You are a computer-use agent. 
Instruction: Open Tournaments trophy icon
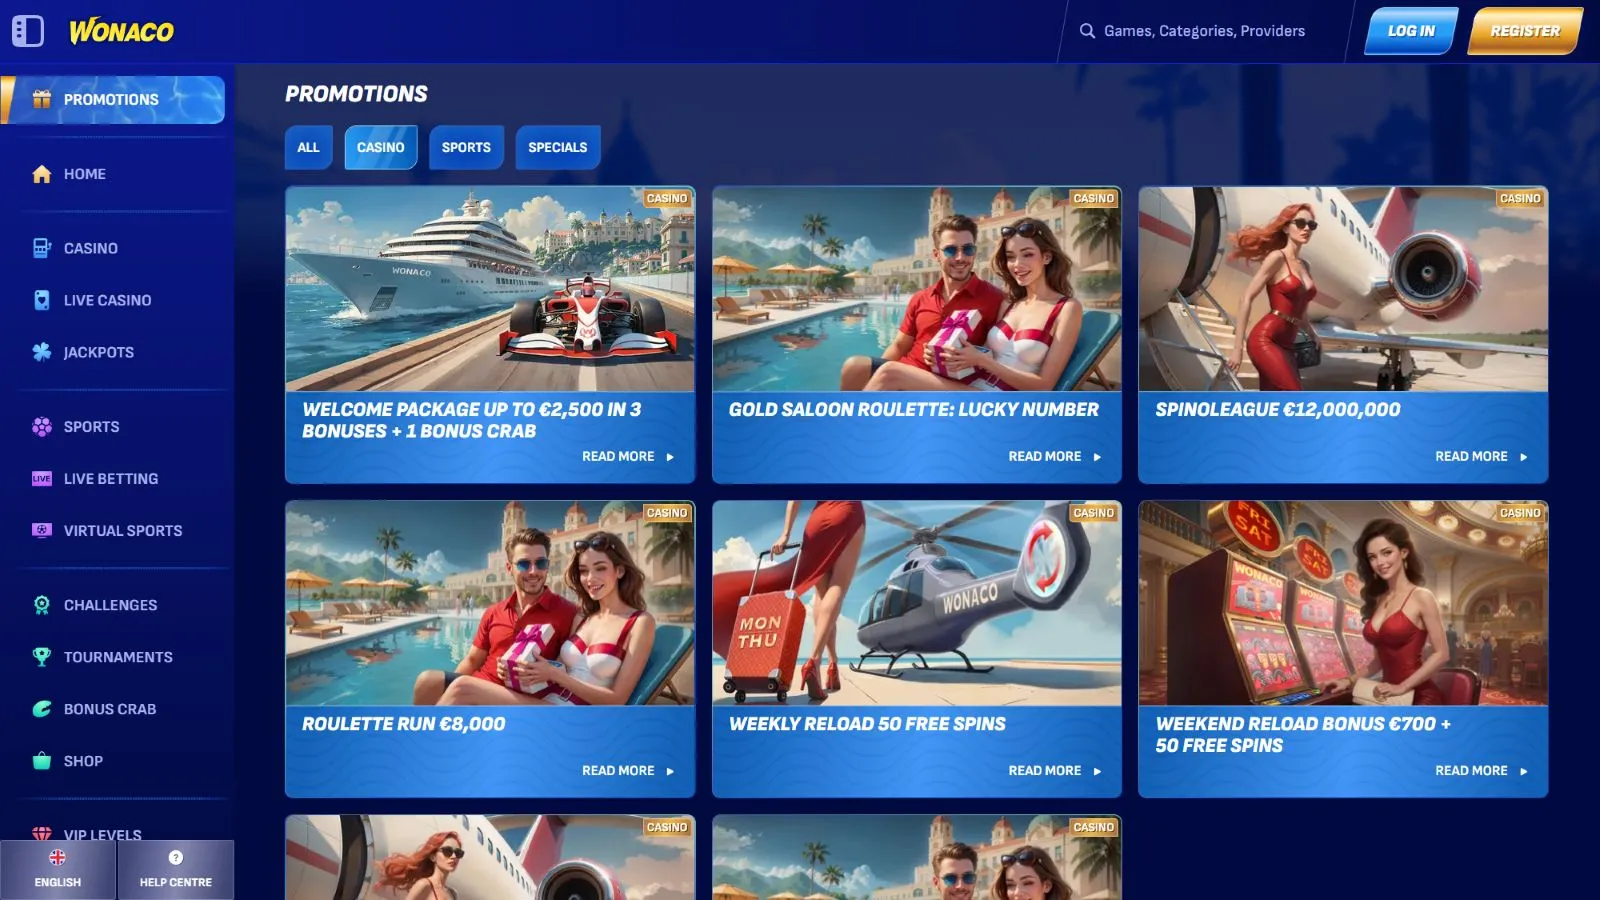pos(42,657)
